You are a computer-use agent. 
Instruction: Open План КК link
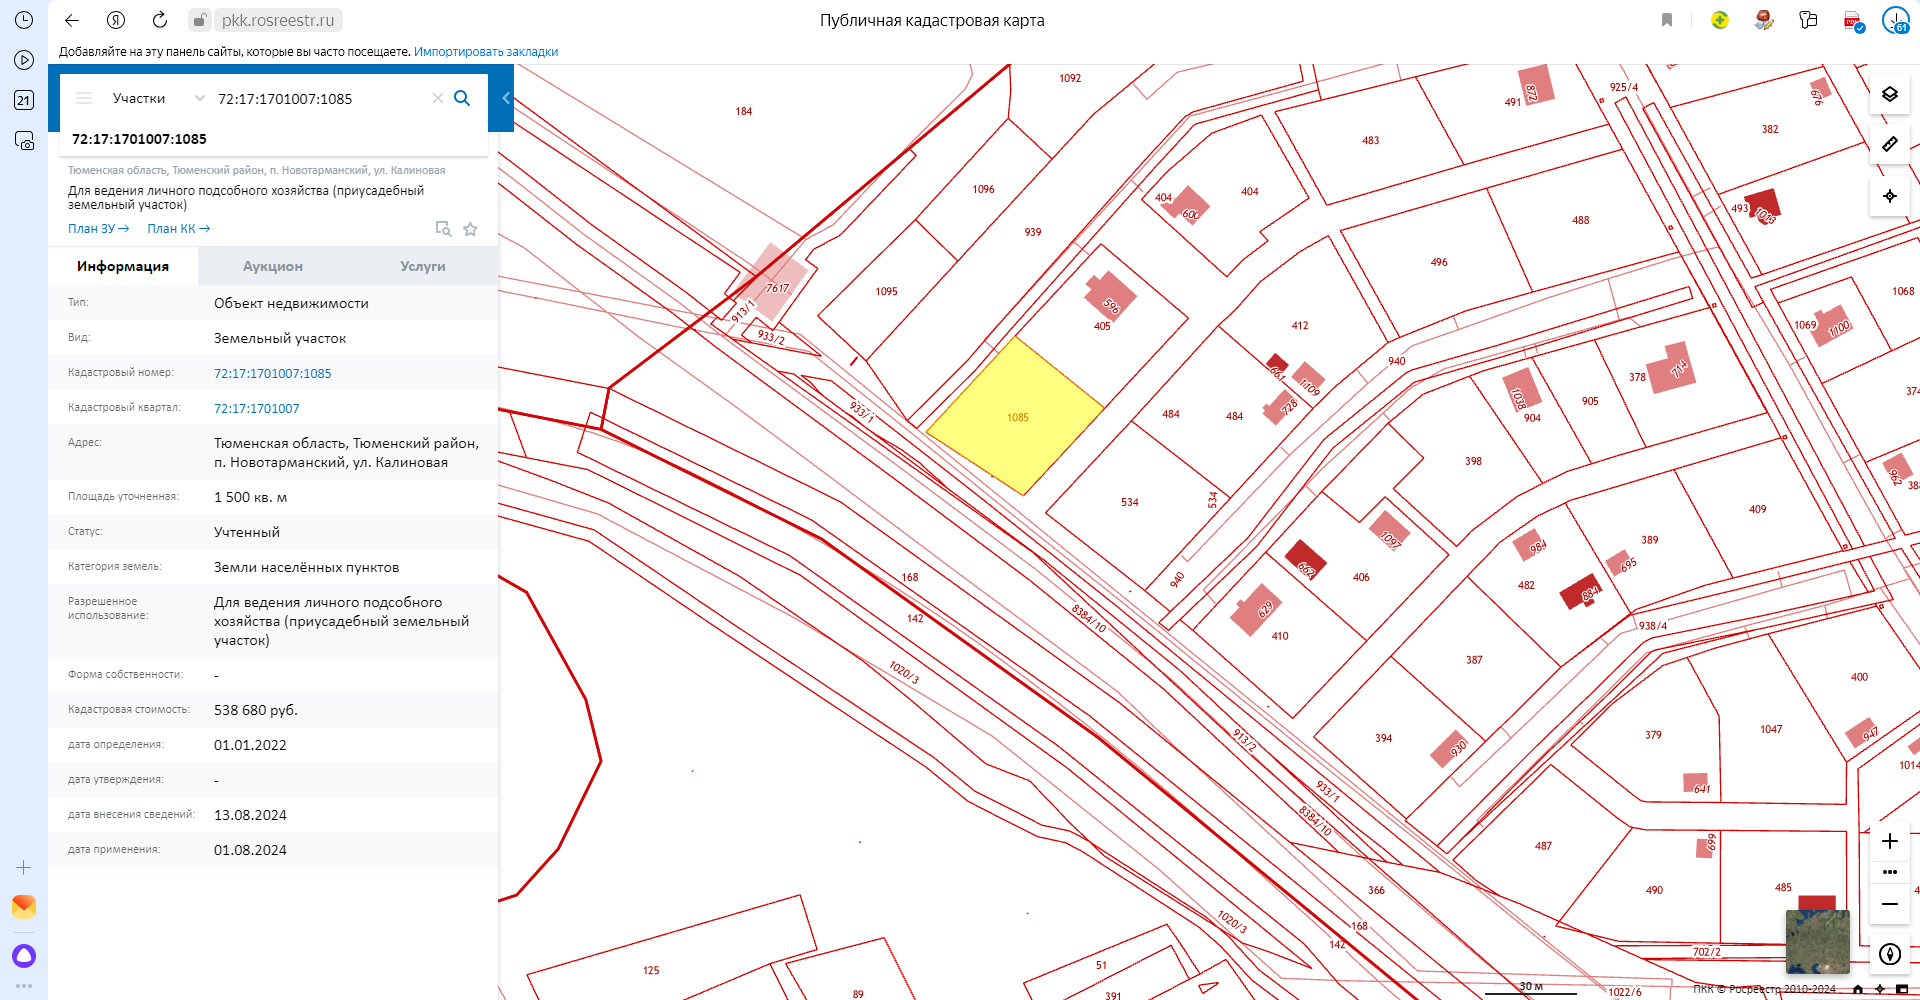(179, 229)
